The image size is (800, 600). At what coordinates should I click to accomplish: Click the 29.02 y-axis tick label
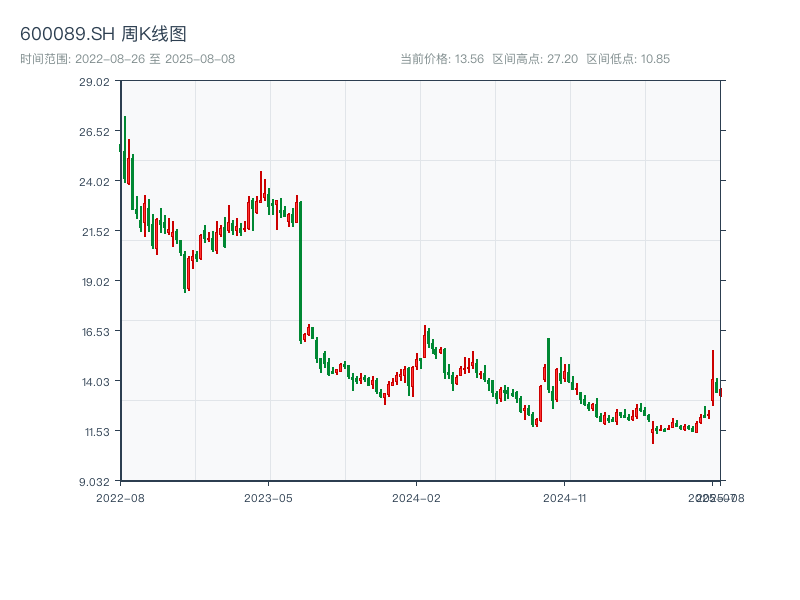click(x=94, y=81)
